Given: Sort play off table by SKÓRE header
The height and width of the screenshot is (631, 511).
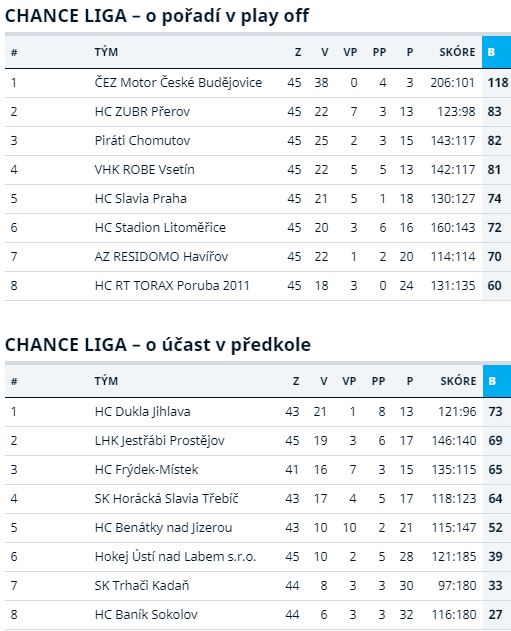Looking at the screenshot, I should click(457, 52).
